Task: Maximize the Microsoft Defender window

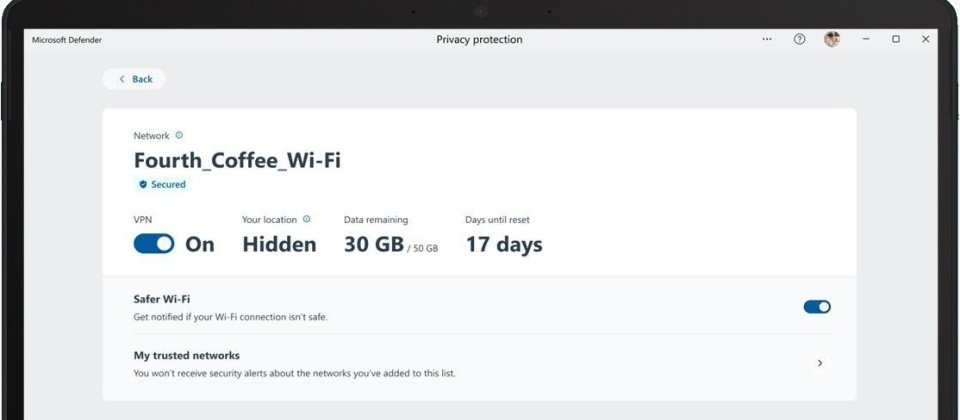Action: [896, 39]
